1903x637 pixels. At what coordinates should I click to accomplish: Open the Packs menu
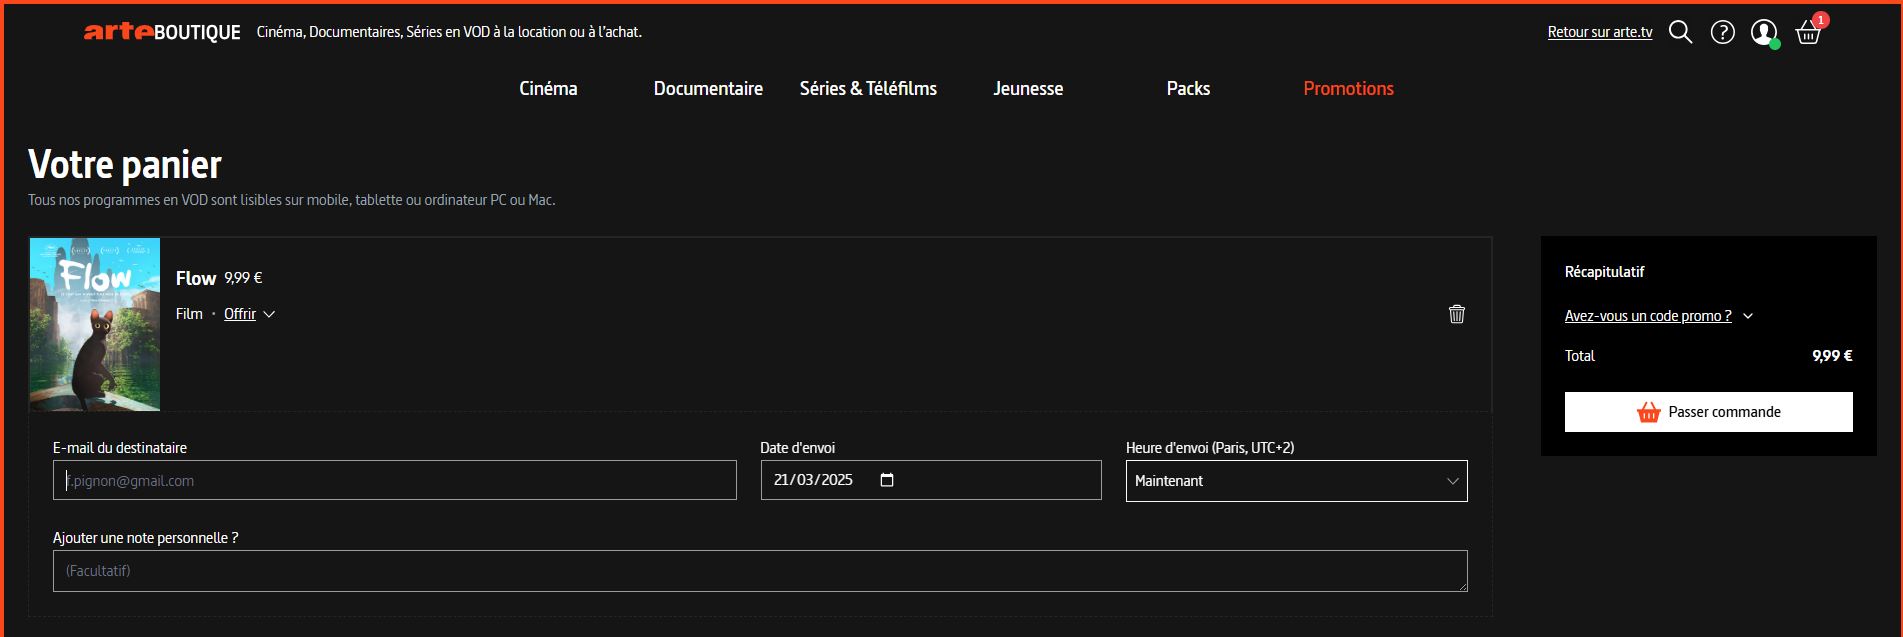coord(1188,88)
